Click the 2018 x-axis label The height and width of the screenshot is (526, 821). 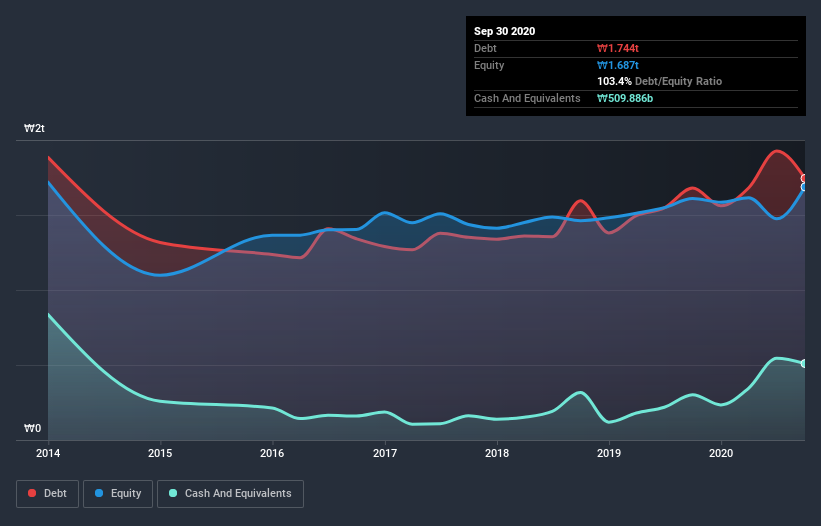point(497,453)
